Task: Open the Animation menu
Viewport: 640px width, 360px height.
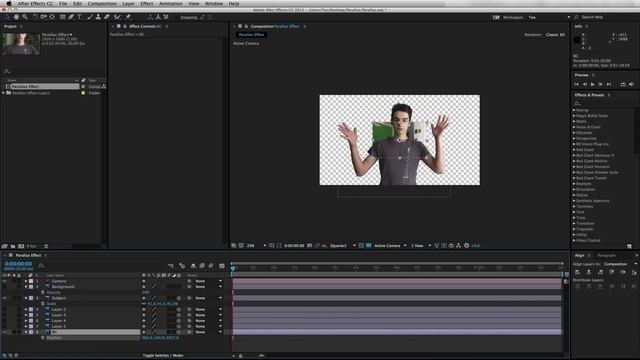Action: coord(171,4)
